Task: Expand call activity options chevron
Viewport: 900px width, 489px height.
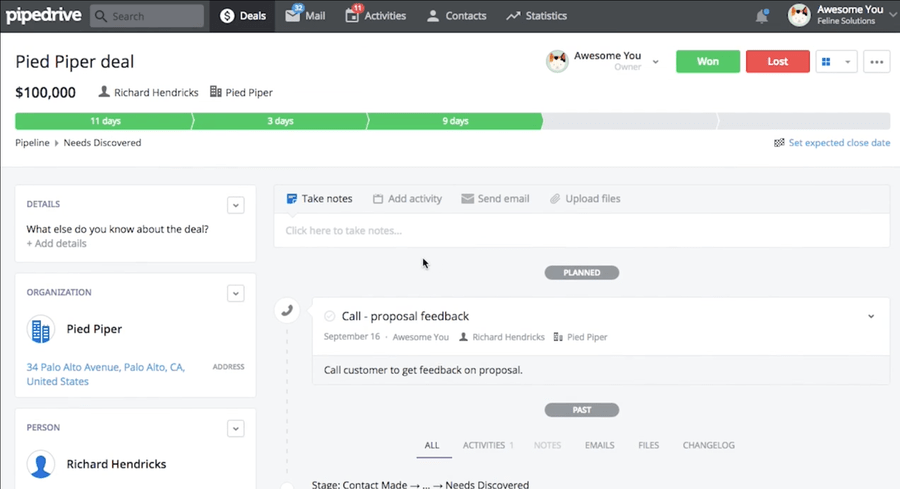Action: [x=871, y=316]
